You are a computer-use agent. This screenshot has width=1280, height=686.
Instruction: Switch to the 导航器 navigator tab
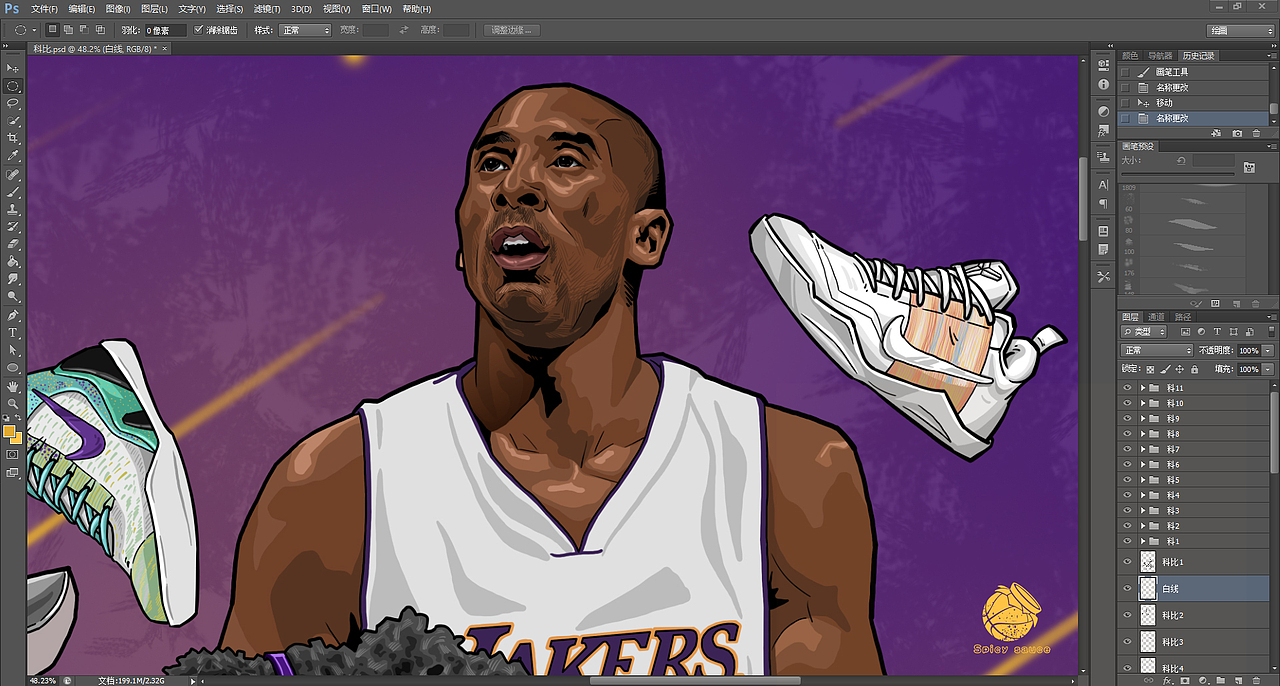pos(1159,56)
